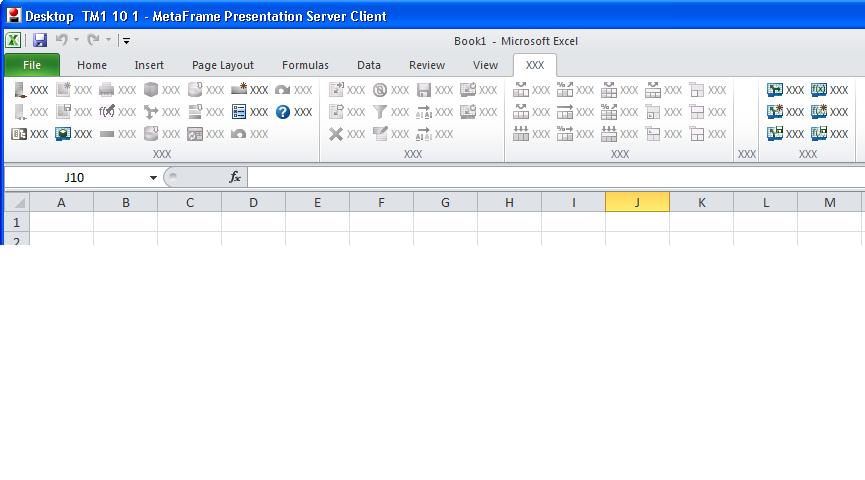Click the greyed printer icon in the ribbon
The image size is (865, 480).
106,89
